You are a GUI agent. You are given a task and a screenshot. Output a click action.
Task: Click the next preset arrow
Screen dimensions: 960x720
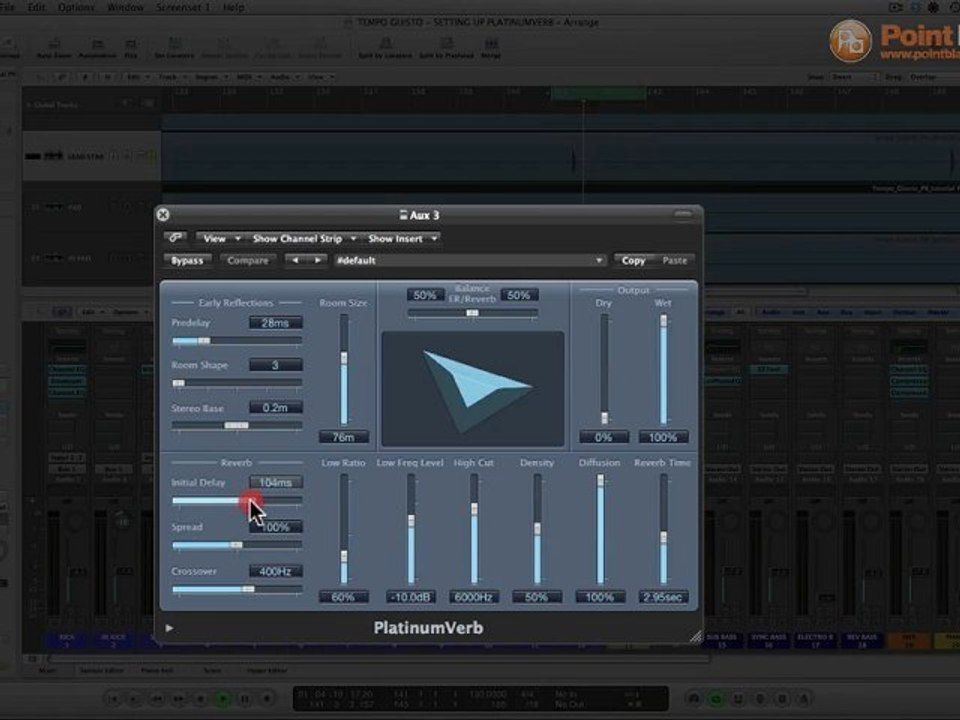[x=317, y=260]
